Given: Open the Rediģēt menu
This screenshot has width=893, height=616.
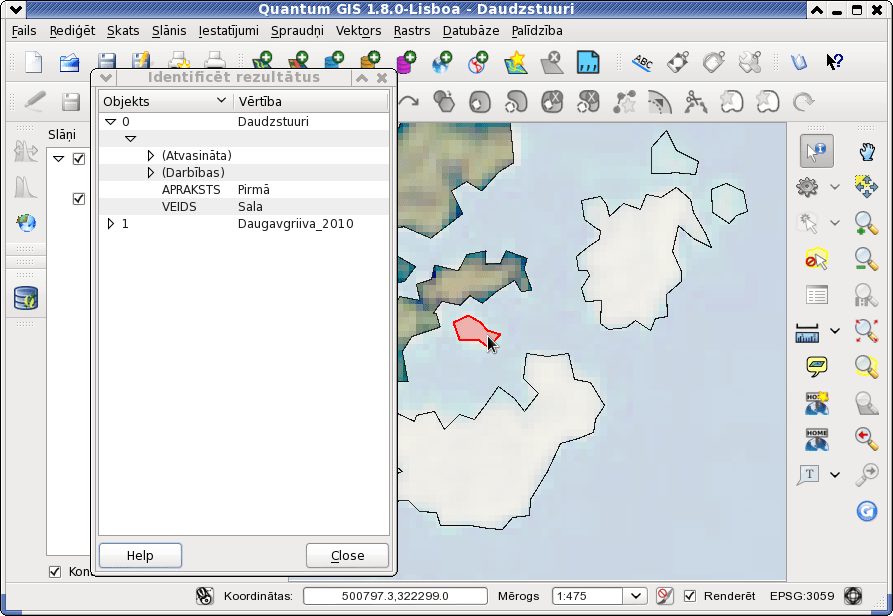Looking at the screenshot, I should click(x=72, y=31).
